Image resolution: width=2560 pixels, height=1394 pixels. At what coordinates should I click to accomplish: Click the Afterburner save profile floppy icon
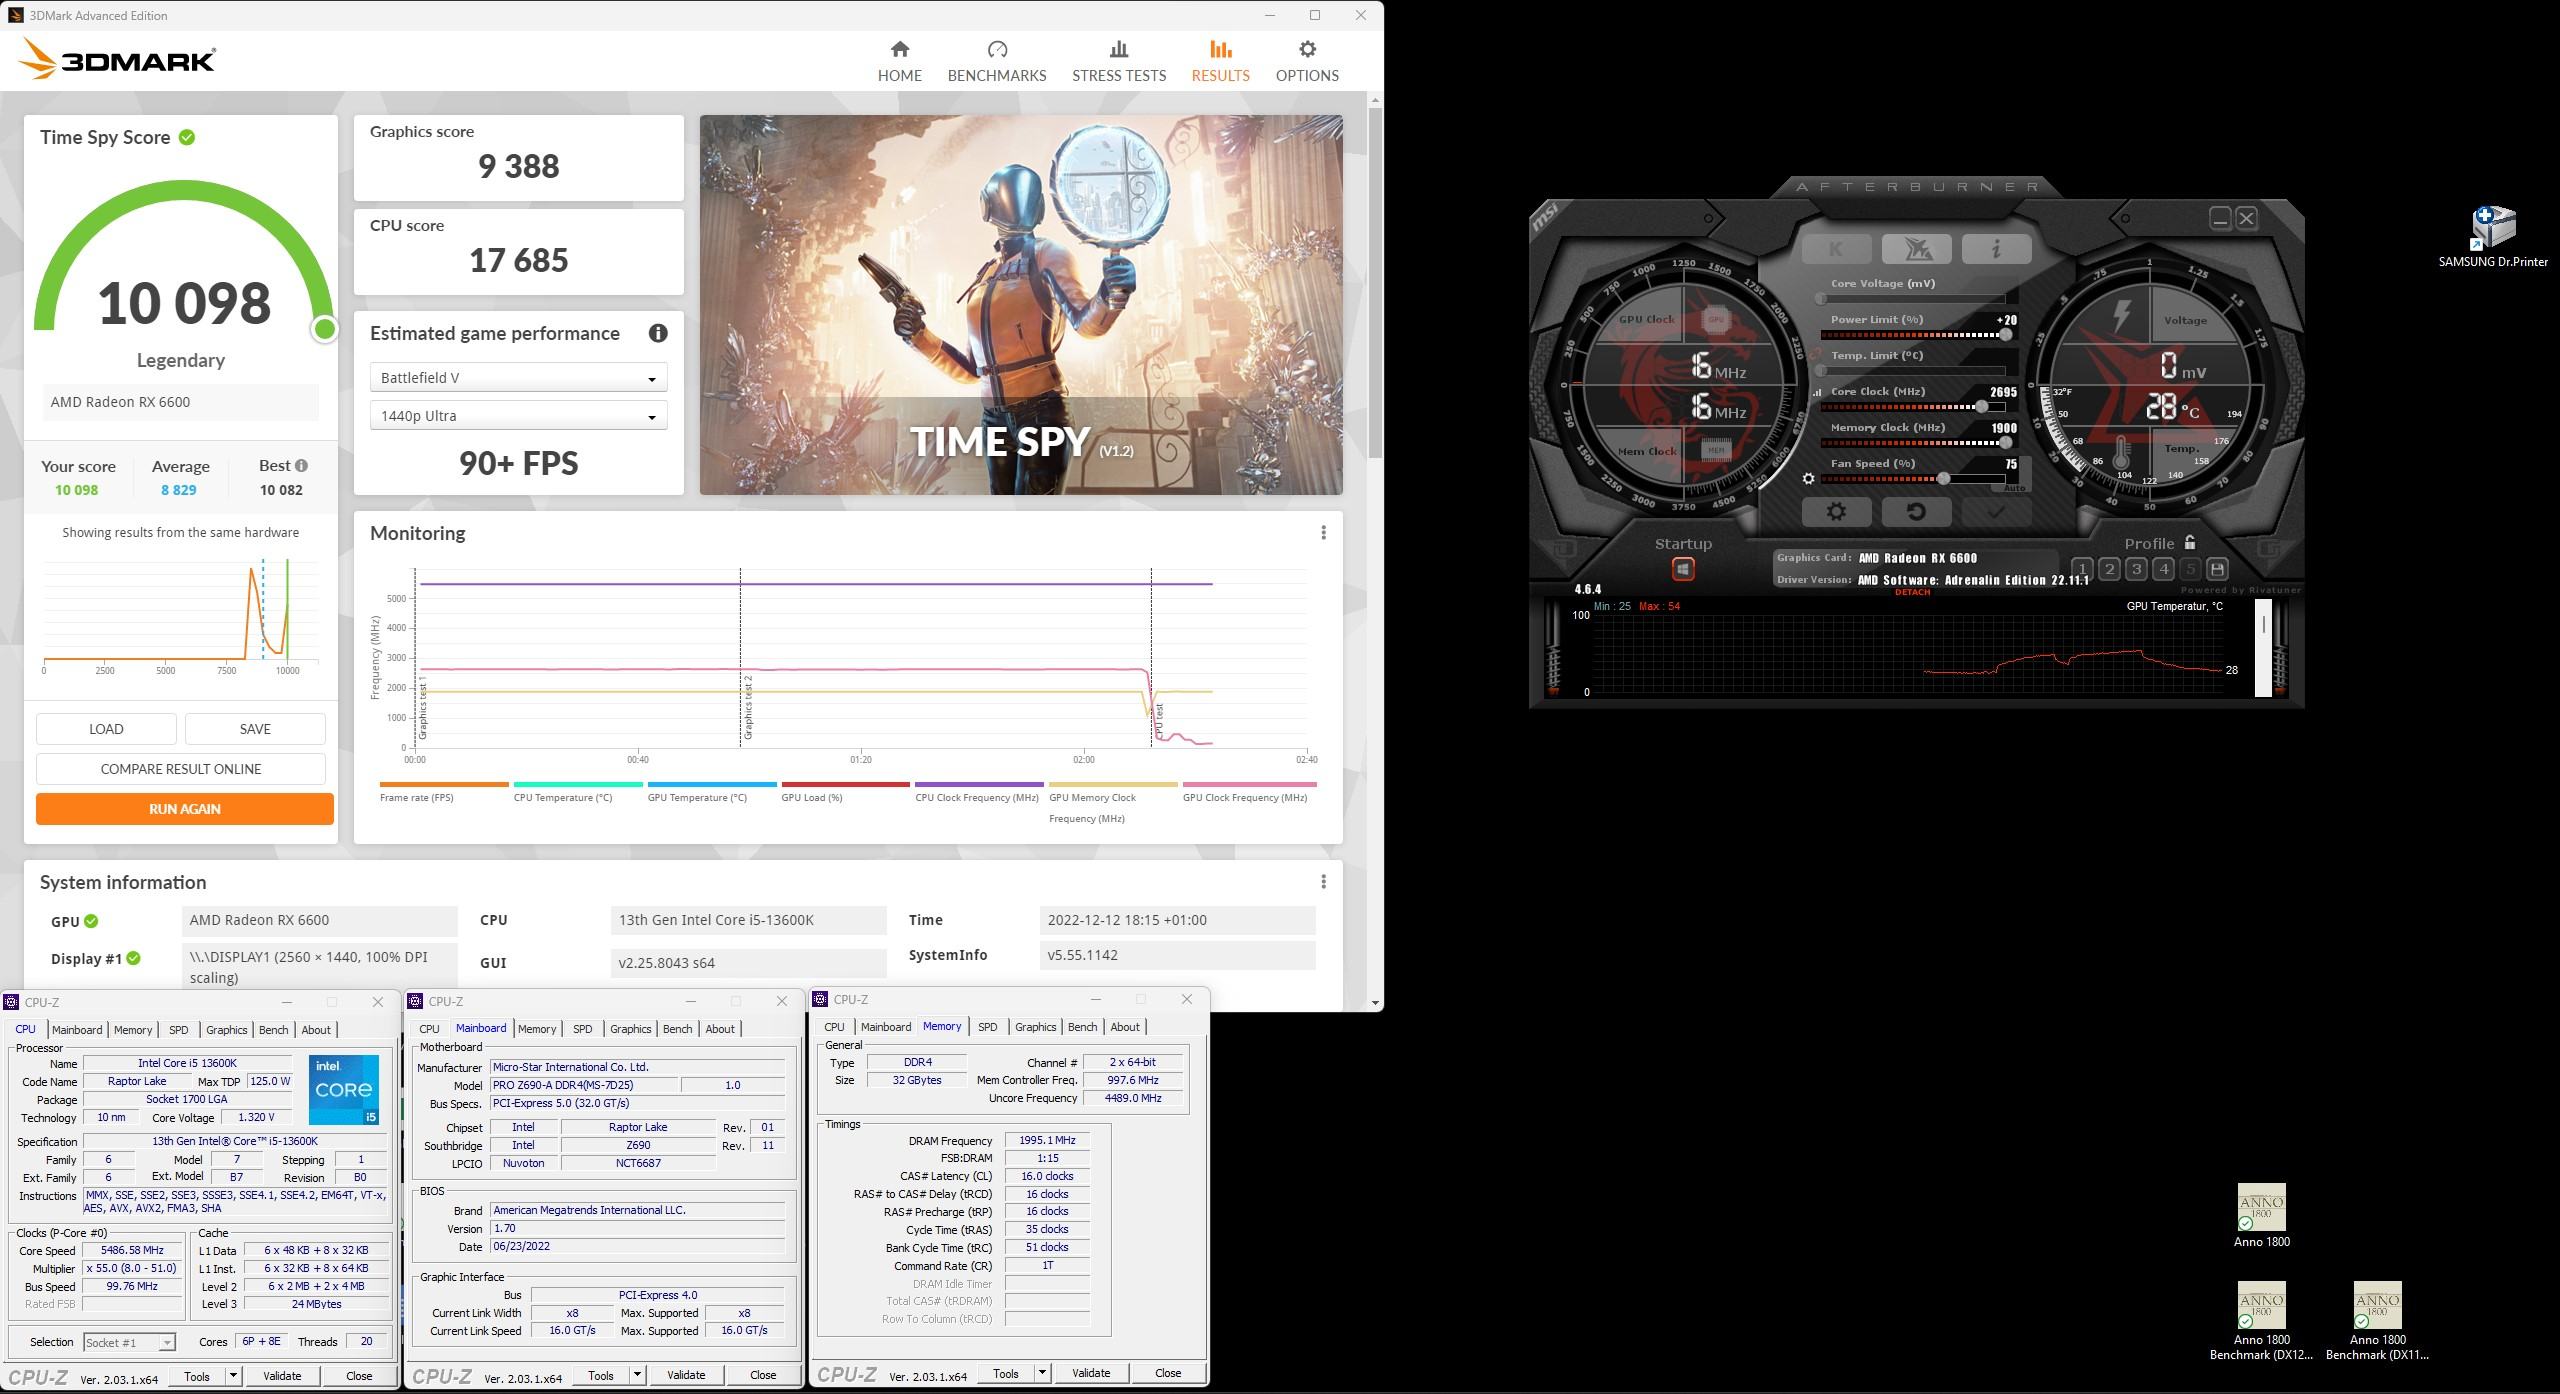2217,569
